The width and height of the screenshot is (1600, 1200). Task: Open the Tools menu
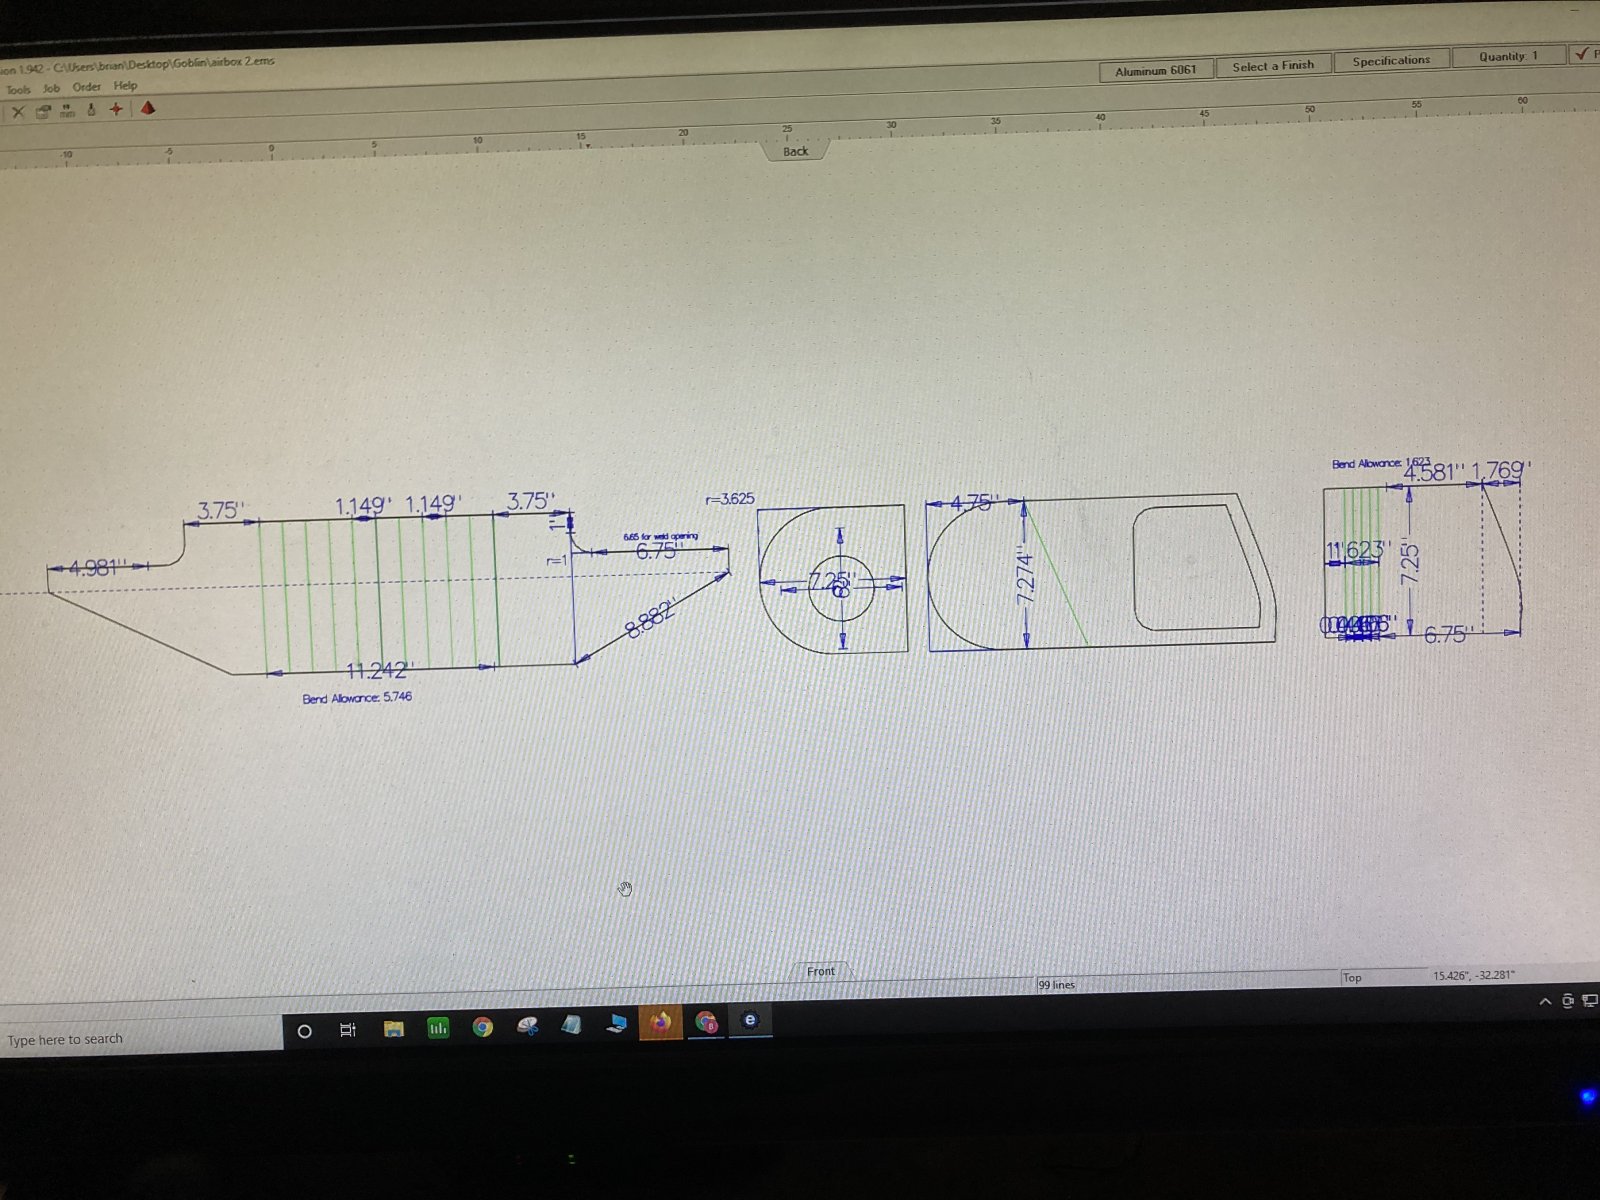18,89
